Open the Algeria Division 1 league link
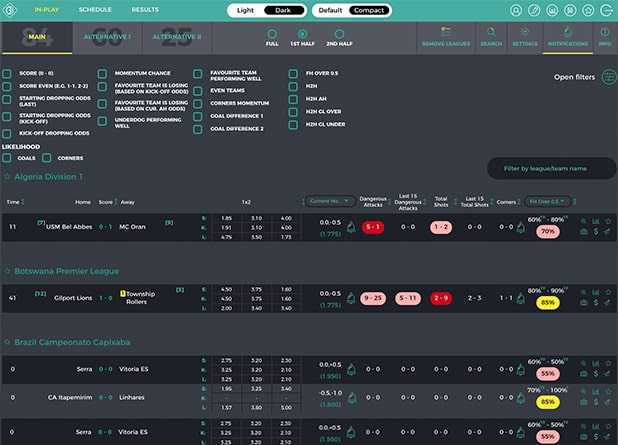 click(x=48, y=177)
